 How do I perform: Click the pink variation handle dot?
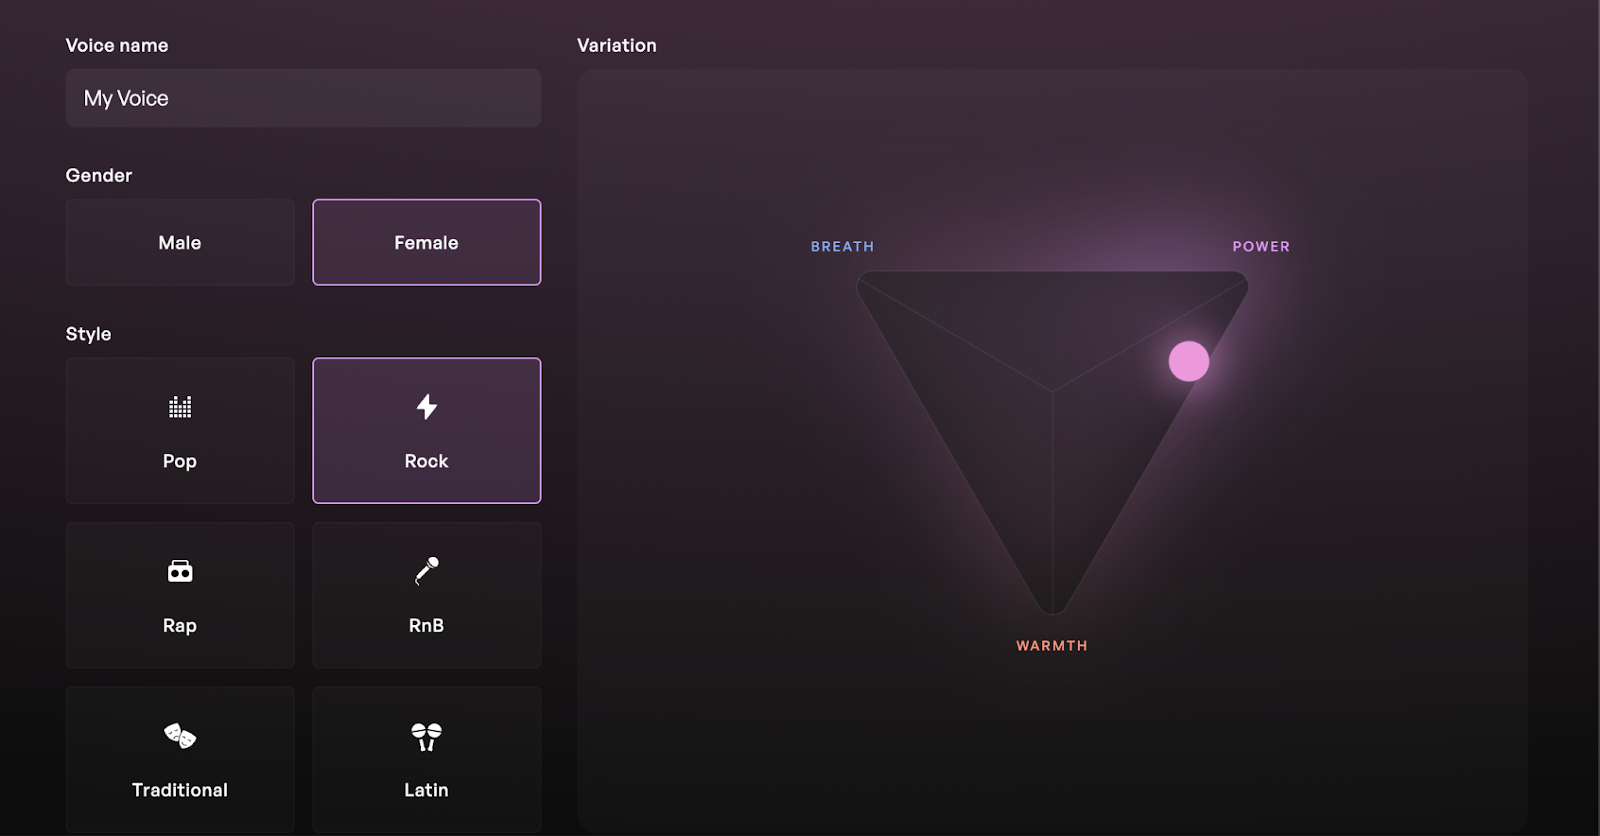tap(1189, 361)
